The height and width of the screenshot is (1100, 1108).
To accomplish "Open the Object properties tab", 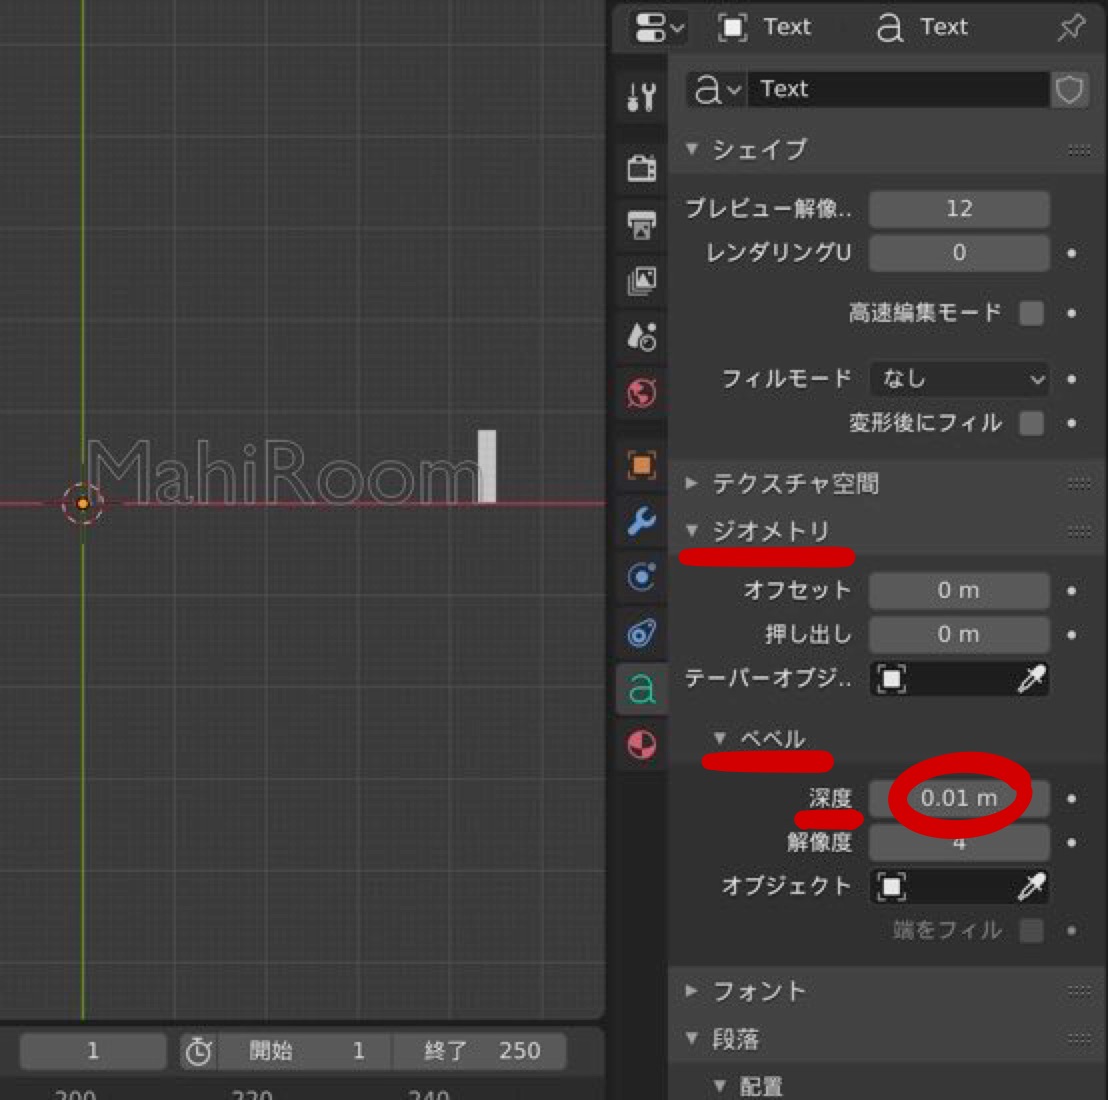I will [x=641, y=465].
